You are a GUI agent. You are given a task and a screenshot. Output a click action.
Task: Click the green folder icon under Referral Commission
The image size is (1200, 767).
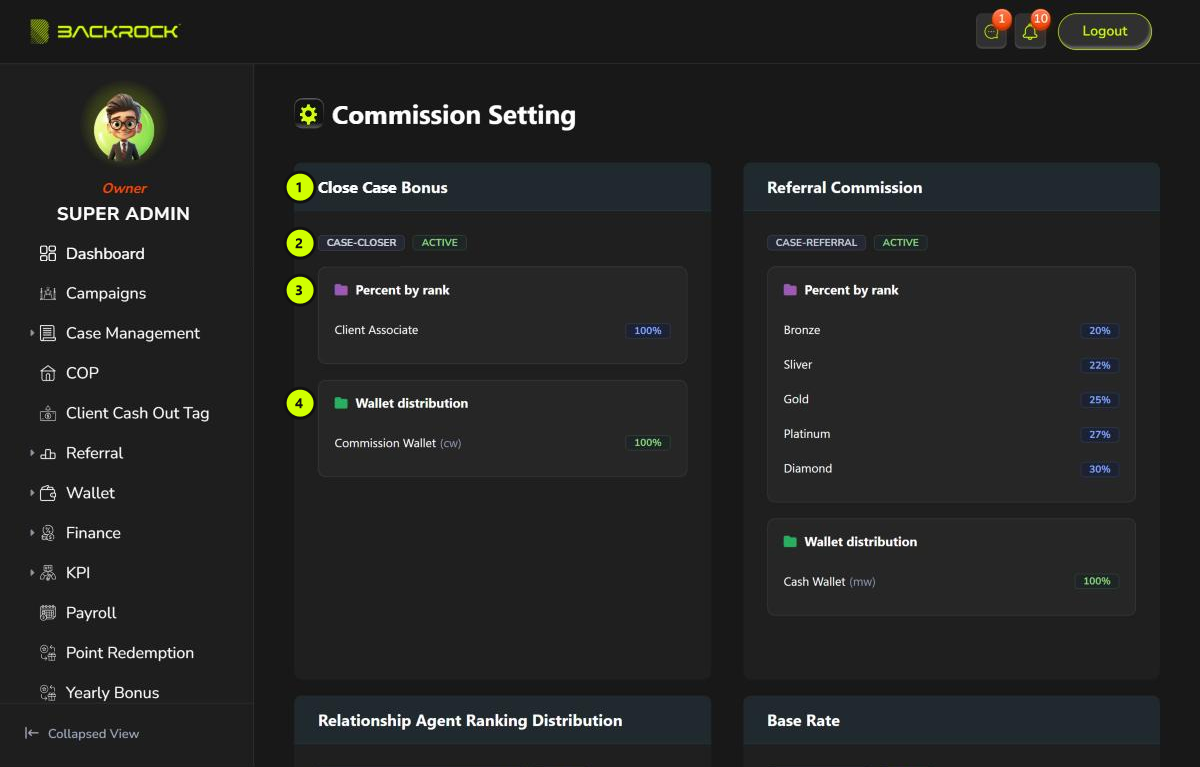[x=790, y=541]
